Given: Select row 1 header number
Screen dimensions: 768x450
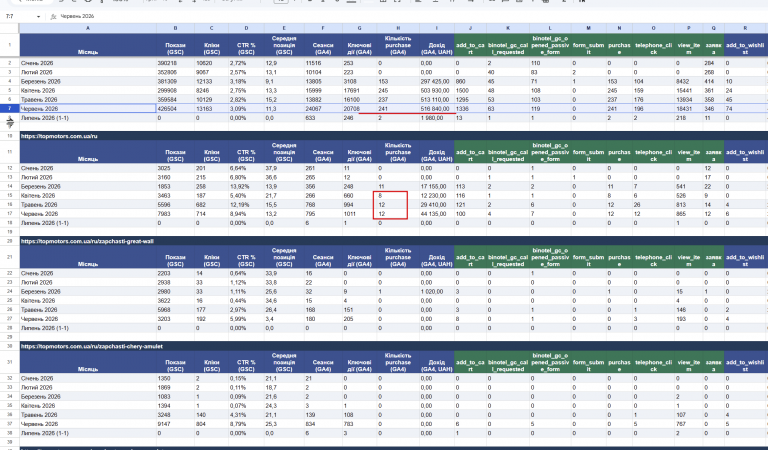Looking at the screenshot, I should (10, 45).
